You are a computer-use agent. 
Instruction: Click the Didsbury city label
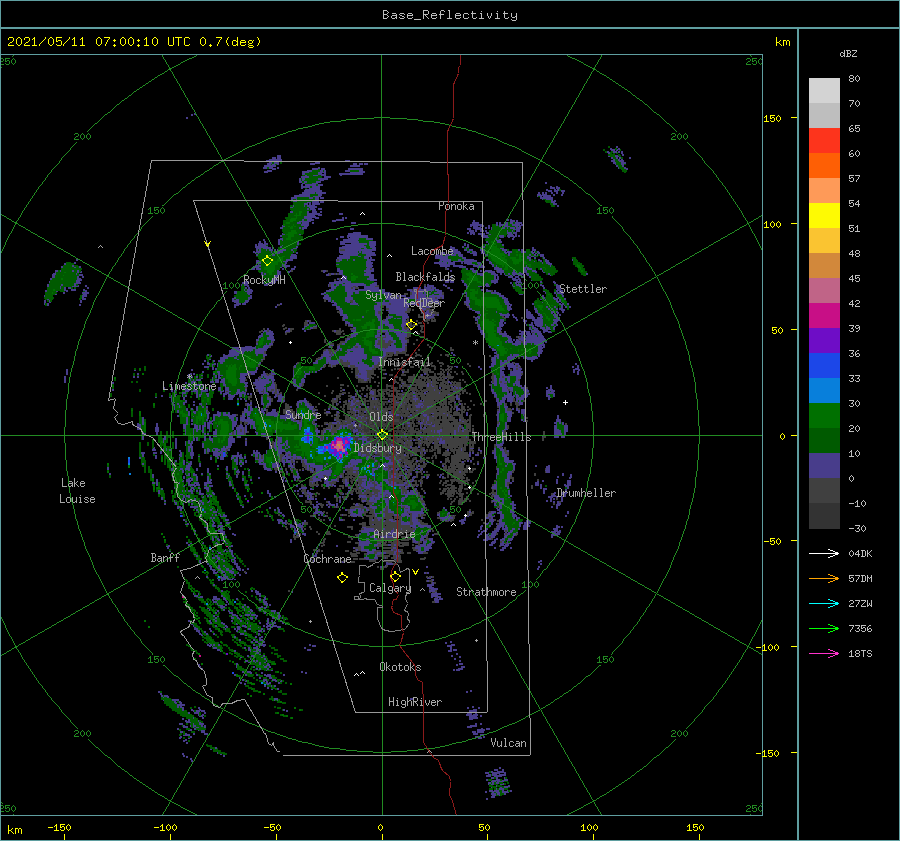pos(378,448)
